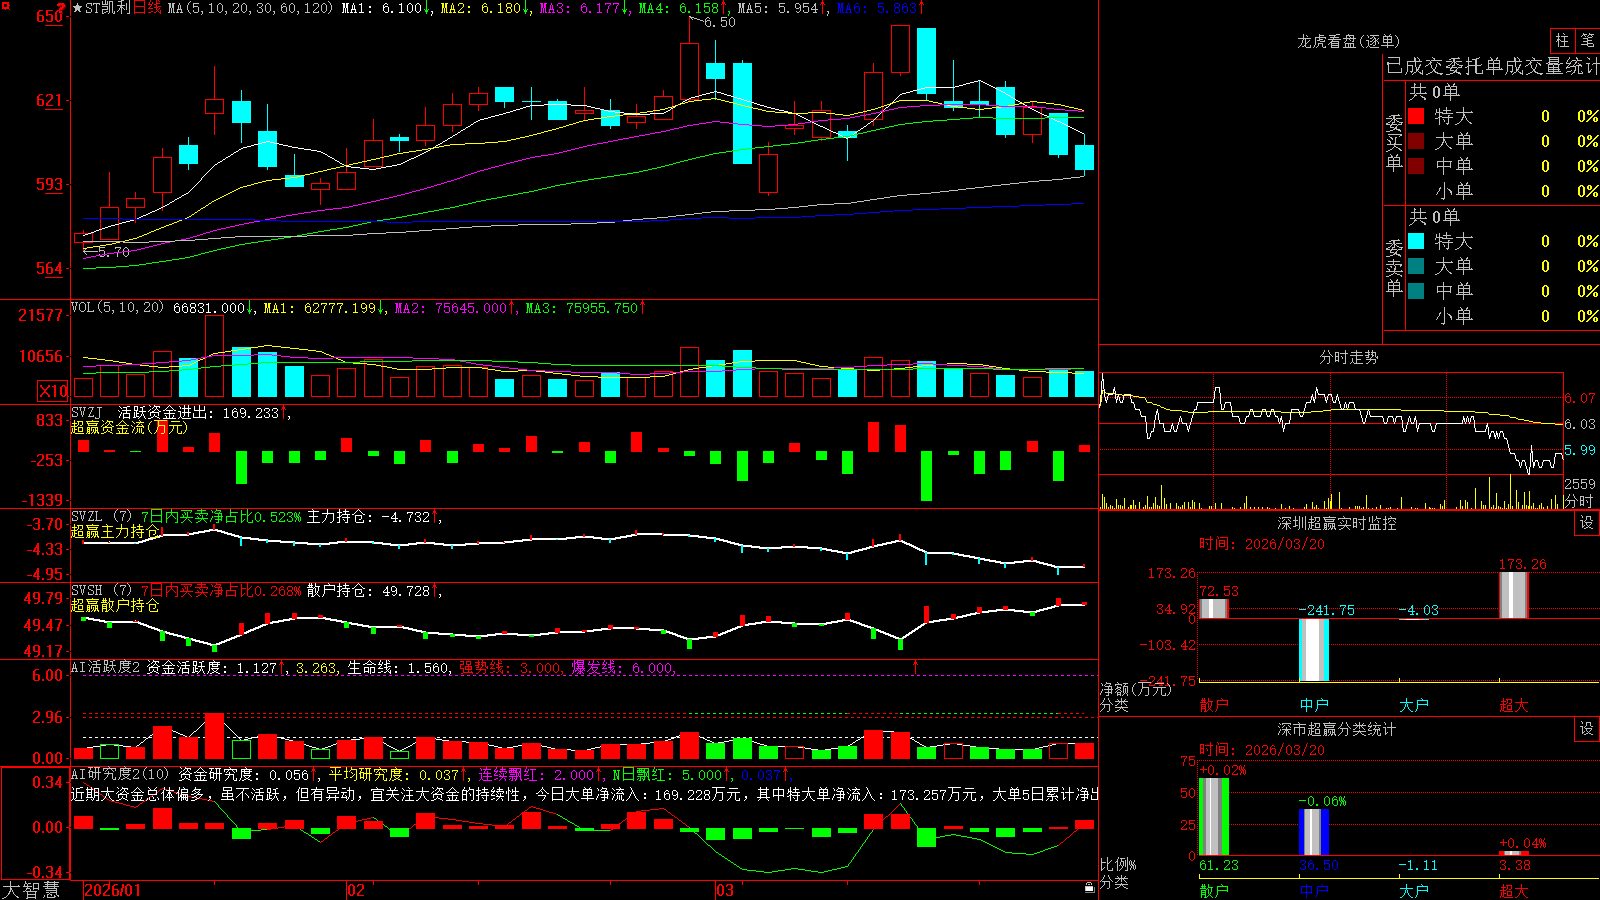Click the 分时走势 panel title

coord(1348,357)
